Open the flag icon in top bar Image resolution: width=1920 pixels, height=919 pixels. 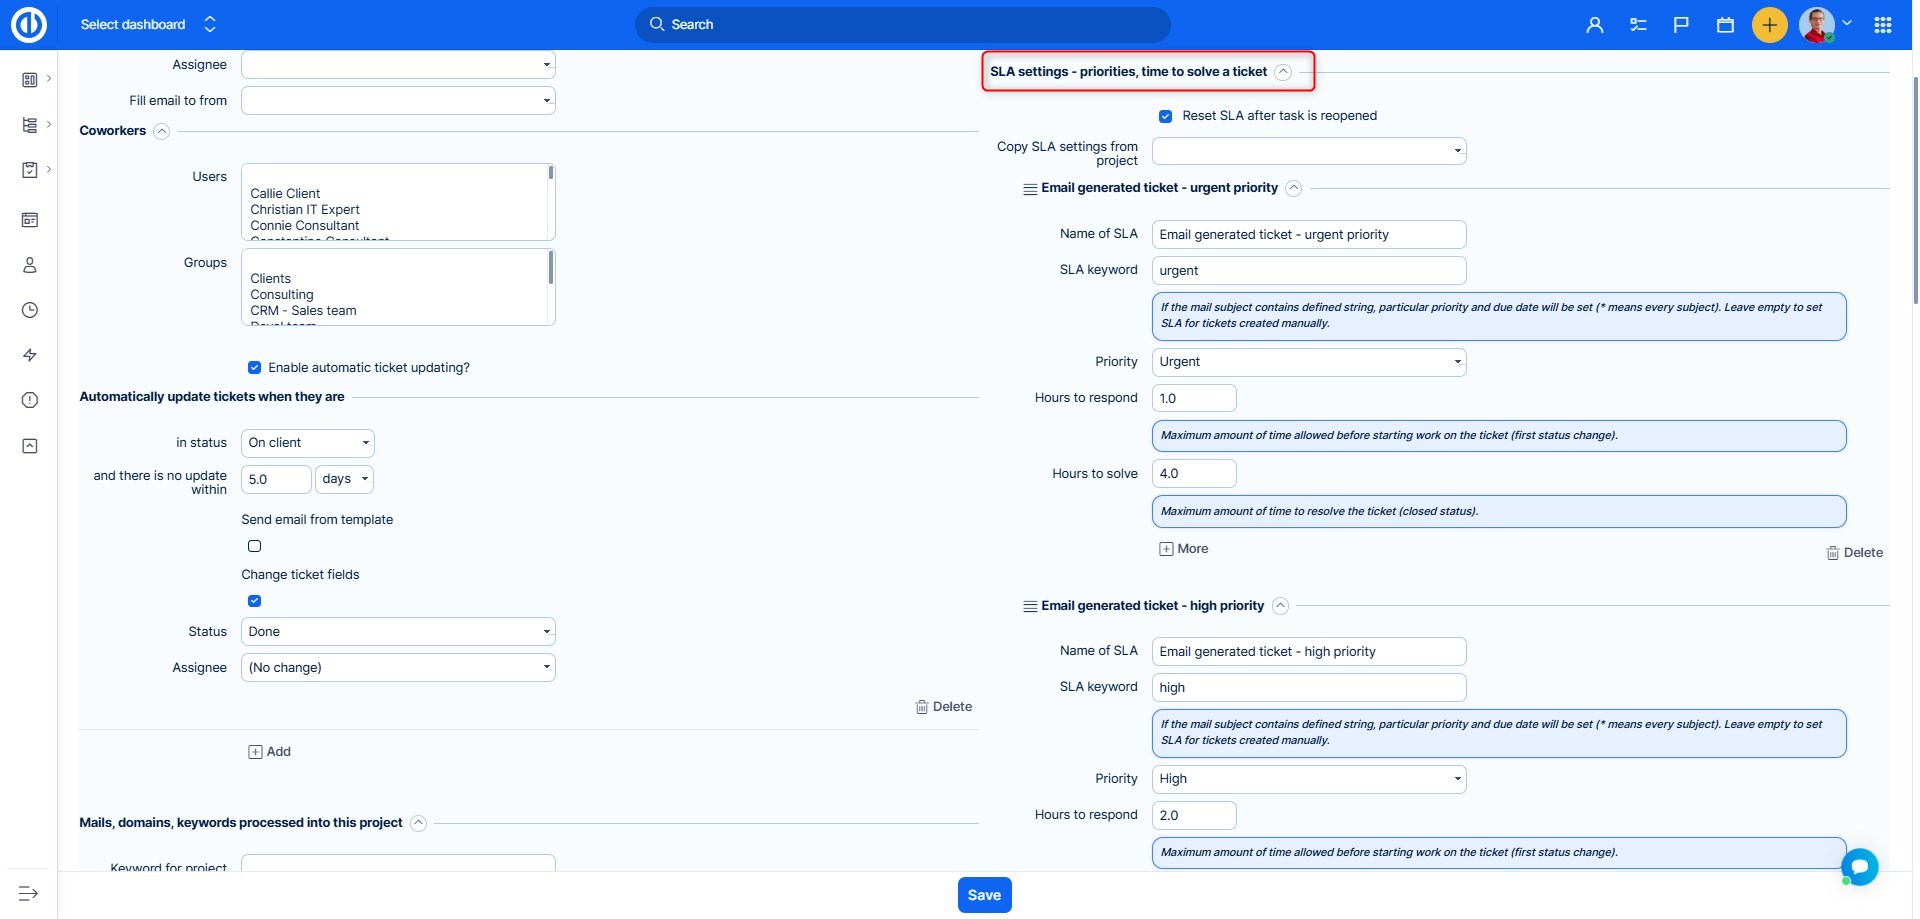point(1681,25)
